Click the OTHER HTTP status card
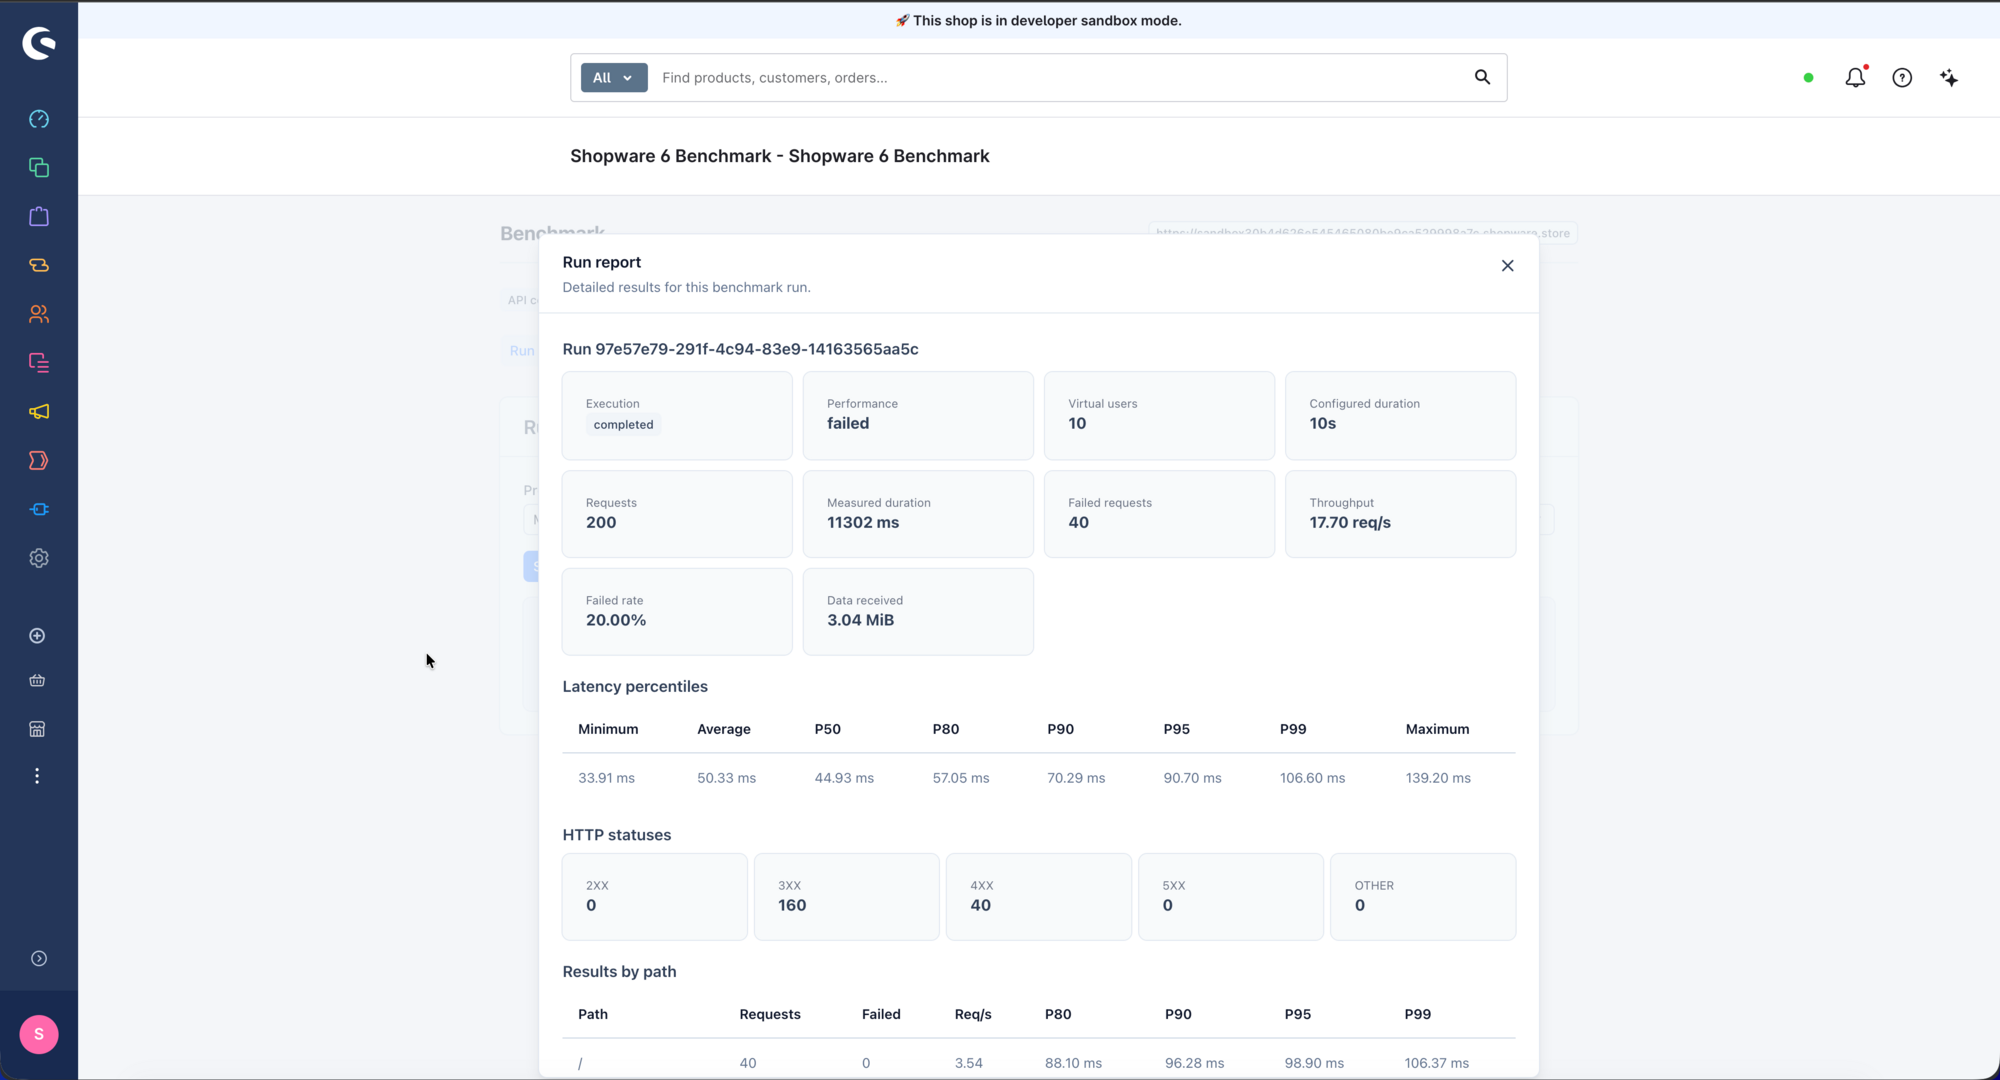Screen dimensions: 2000x1080 pos(1422,896)
